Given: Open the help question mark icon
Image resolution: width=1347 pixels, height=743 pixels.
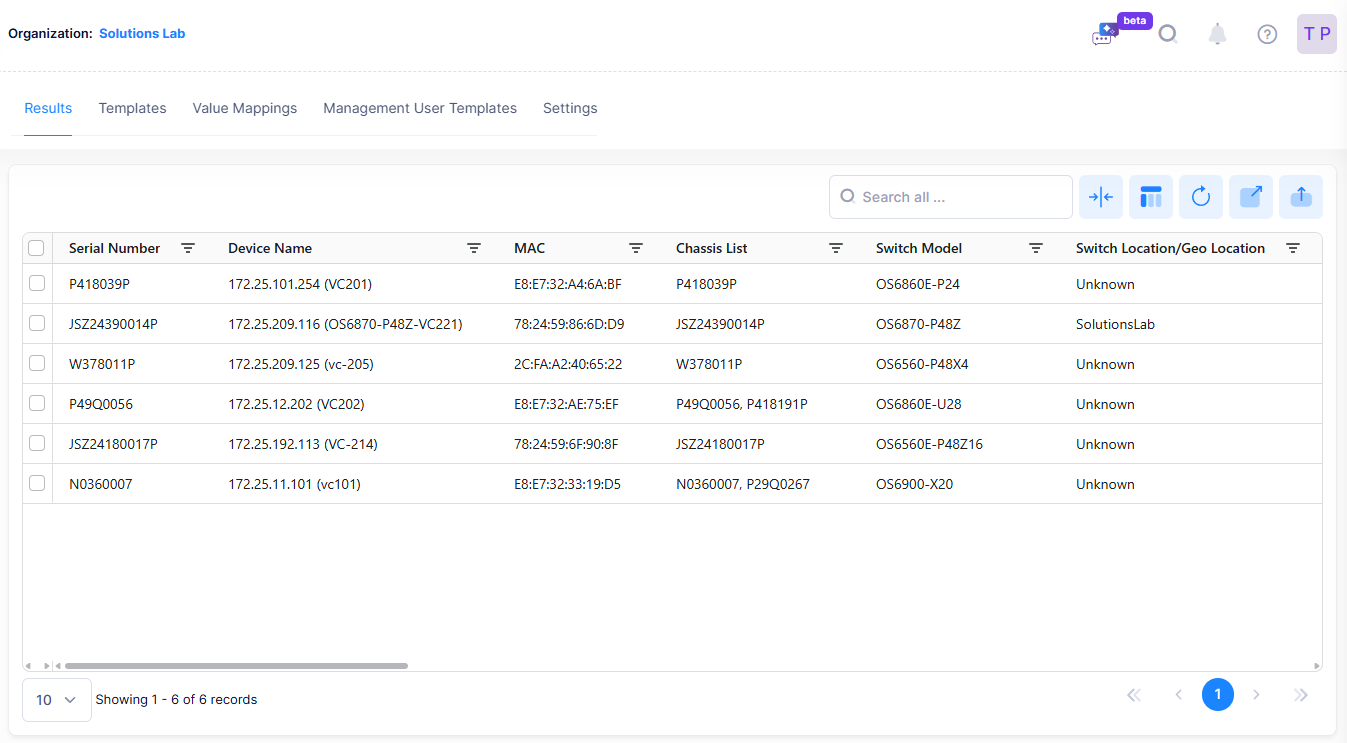Looking at the screenshot, I should (1267, 34).
